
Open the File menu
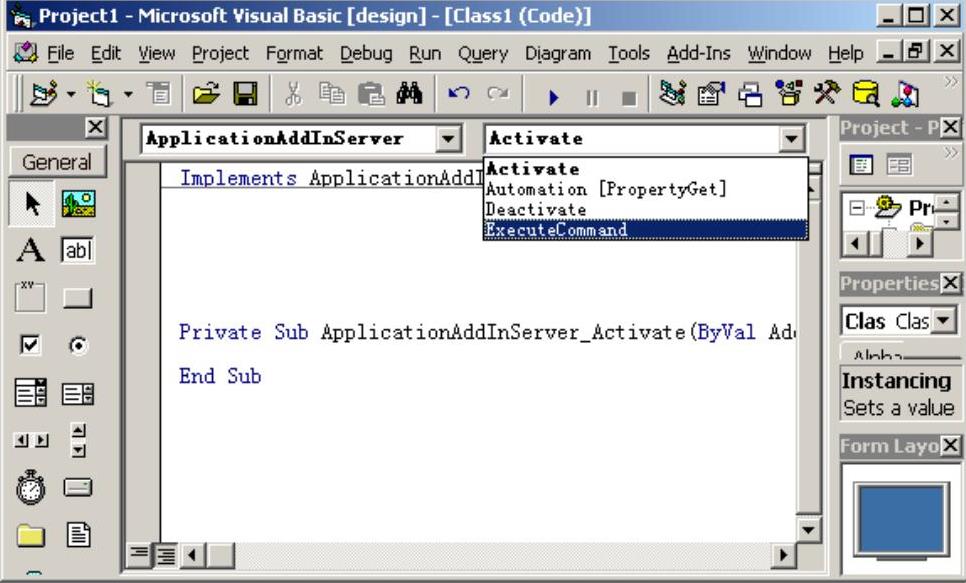[x=60, y=54]
